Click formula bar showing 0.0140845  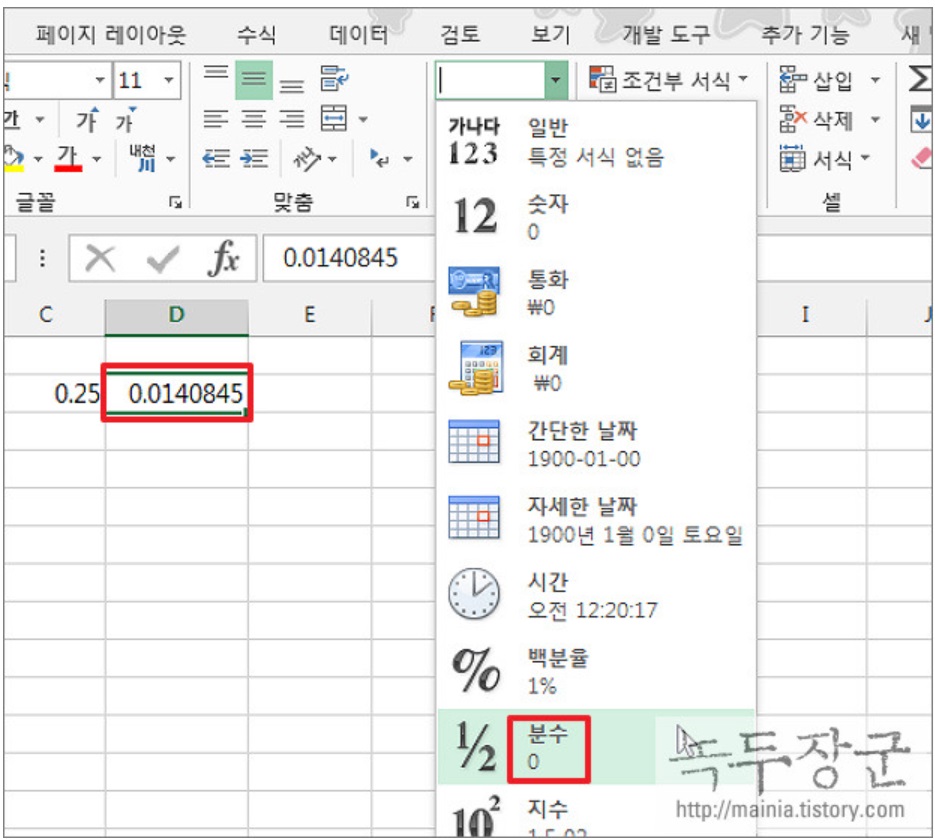click(349, 258)
